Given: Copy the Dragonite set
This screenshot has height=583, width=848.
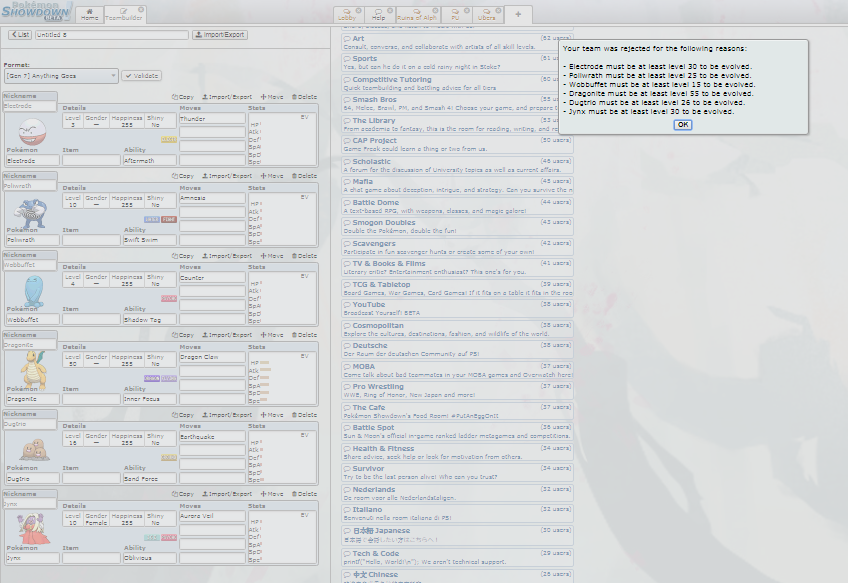Looking at the screenshot, I should pos(183,335).
